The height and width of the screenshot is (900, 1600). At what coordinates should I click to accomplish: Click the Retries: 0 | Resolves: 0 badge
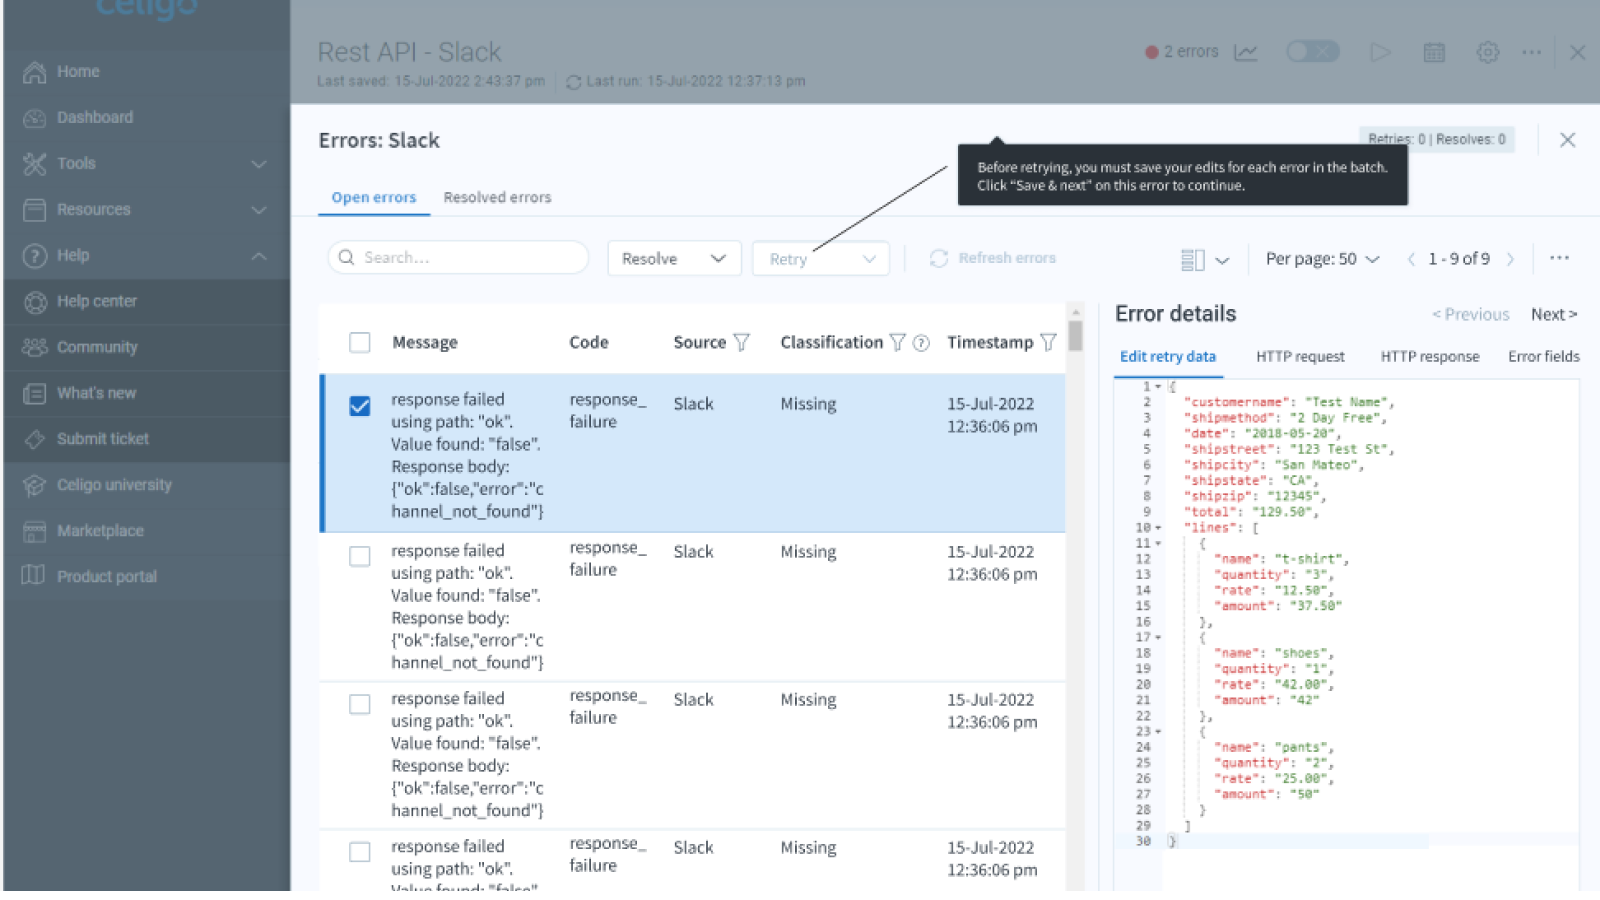pos(1436,140)
